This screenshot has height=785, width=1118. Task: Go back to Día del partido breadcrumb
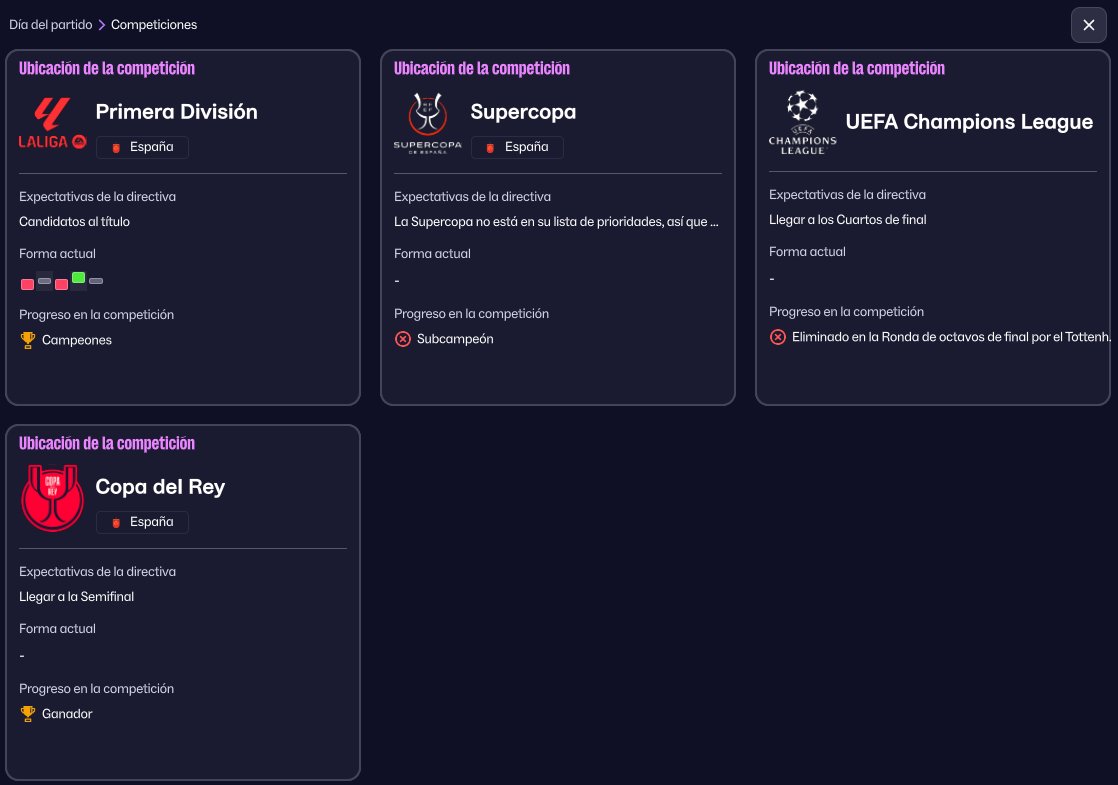[50, 25]
